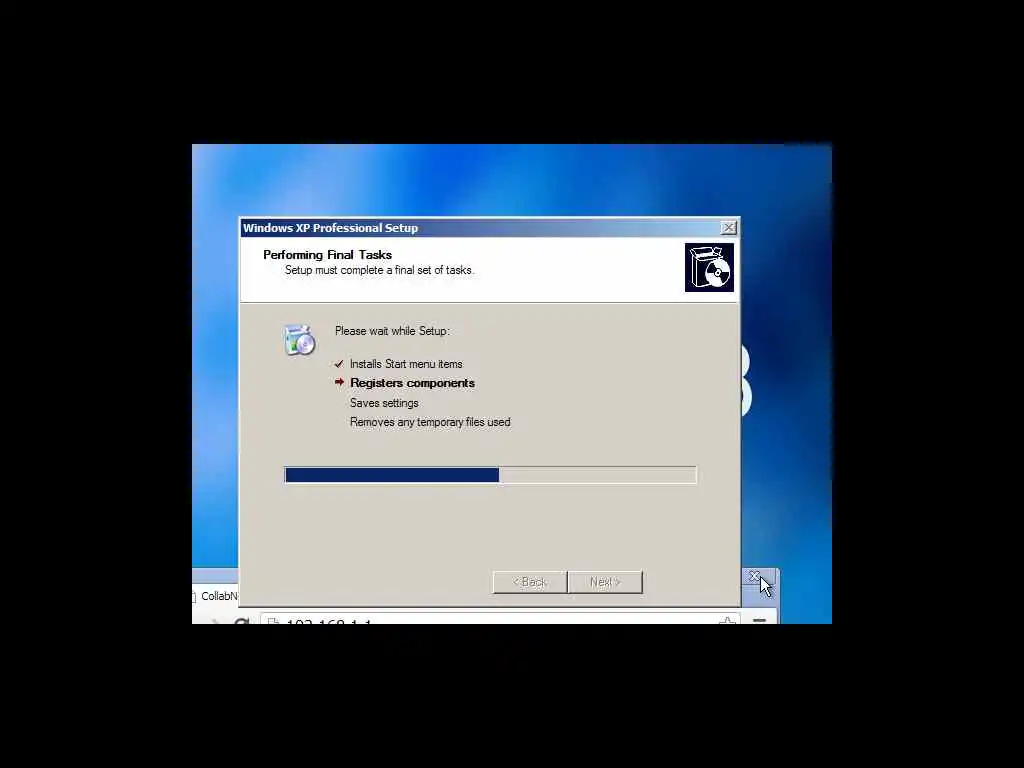Click the setup box-and-CD icon in header

point(709,267)
